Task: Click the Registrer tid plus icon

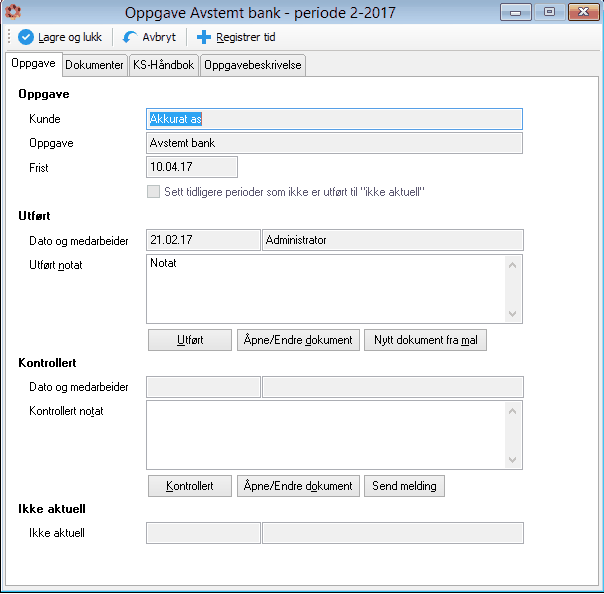Action: [x=204, y=37]
